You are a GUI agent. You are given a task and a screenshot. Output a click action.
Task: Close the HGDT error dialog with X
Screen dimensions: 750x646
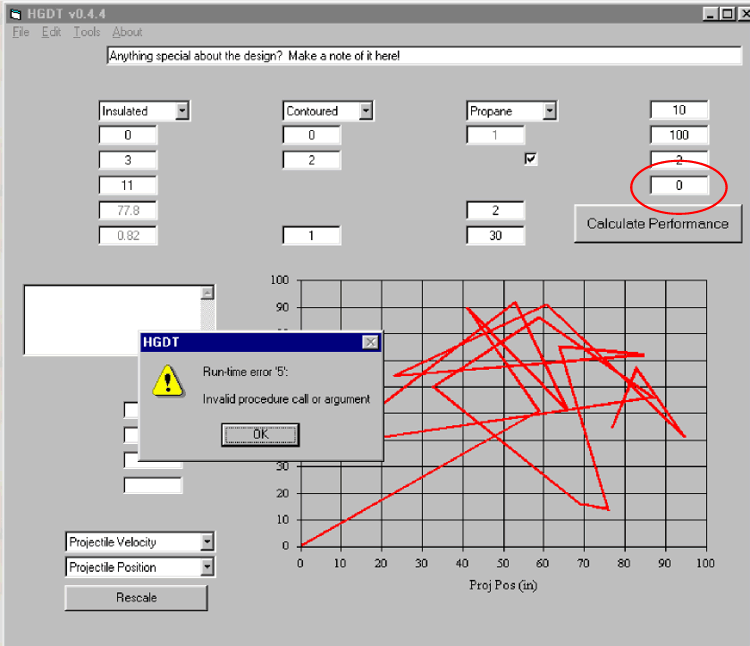coord(371,342)
